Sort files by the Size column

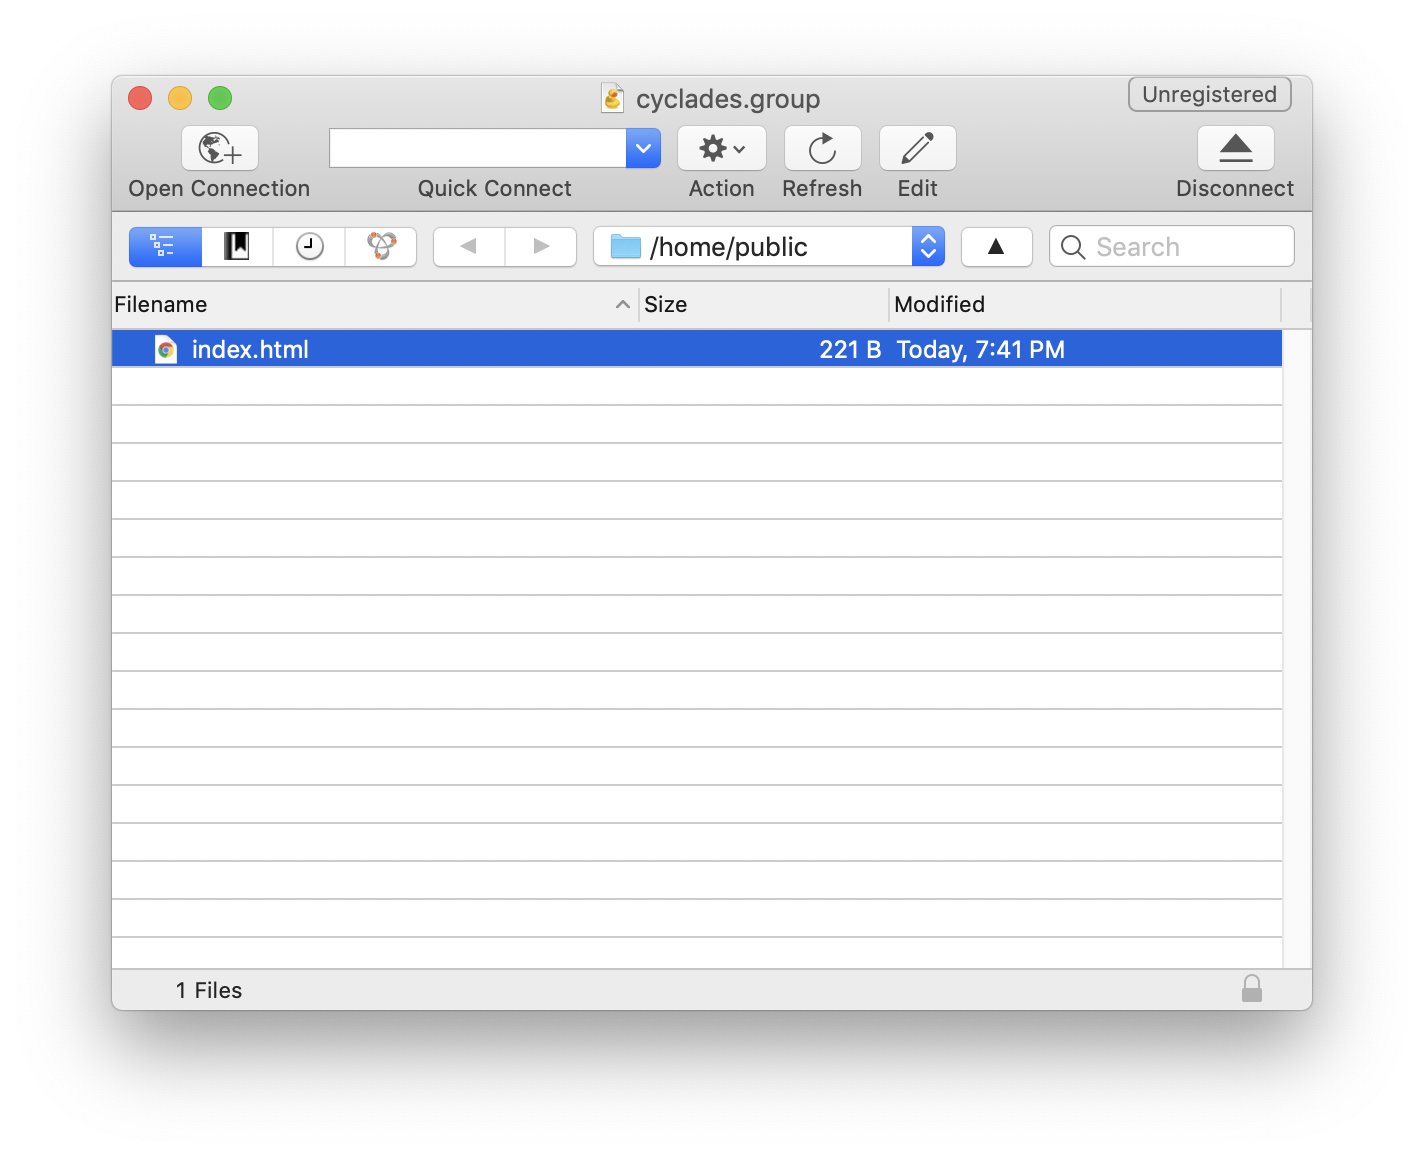point(762,305)
